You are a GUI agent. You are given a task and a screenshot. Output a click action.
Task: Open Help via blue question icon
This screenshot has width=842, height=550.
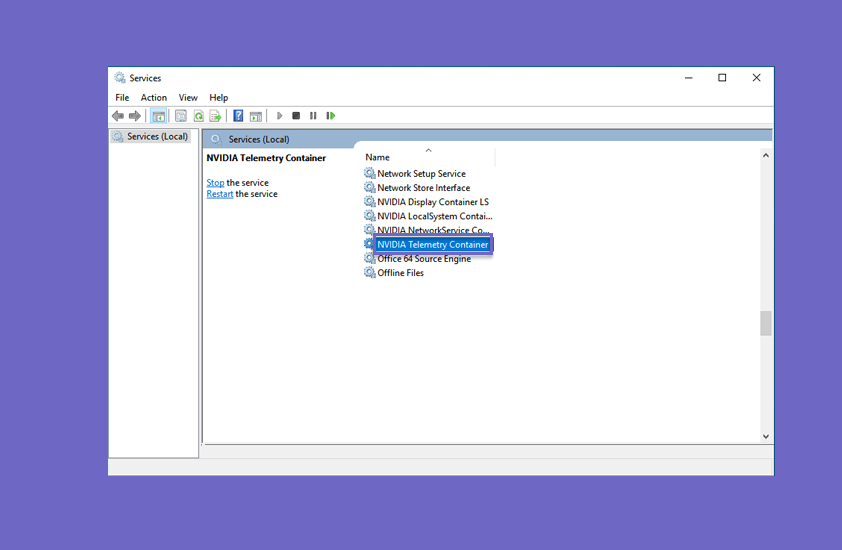pos(238,115)
